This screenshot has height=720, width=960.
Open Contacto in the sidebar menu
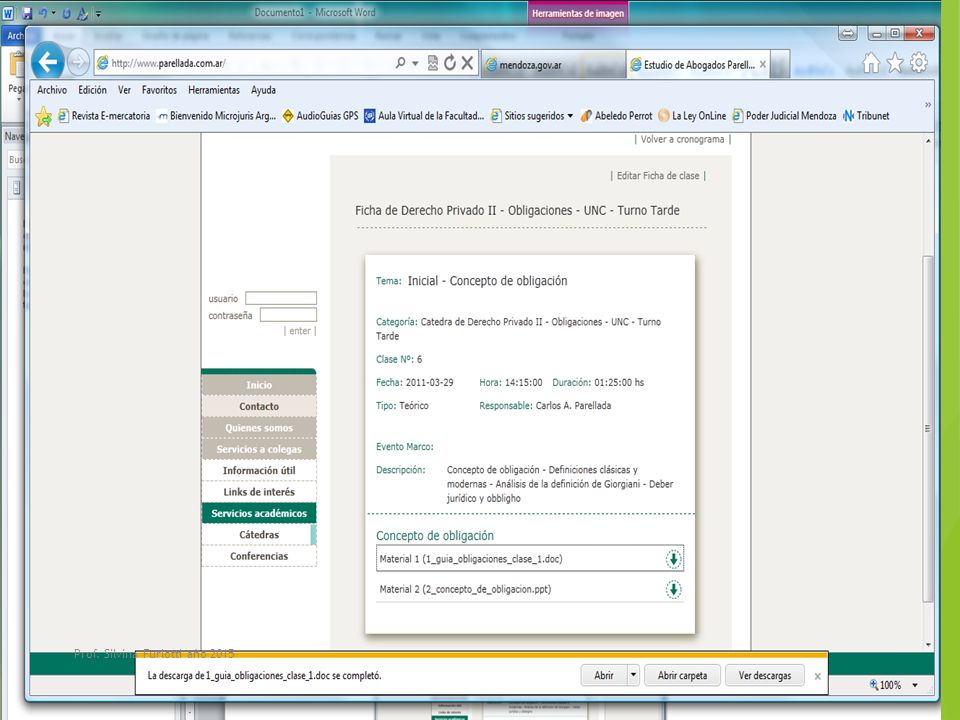click(x=259, y=406)
